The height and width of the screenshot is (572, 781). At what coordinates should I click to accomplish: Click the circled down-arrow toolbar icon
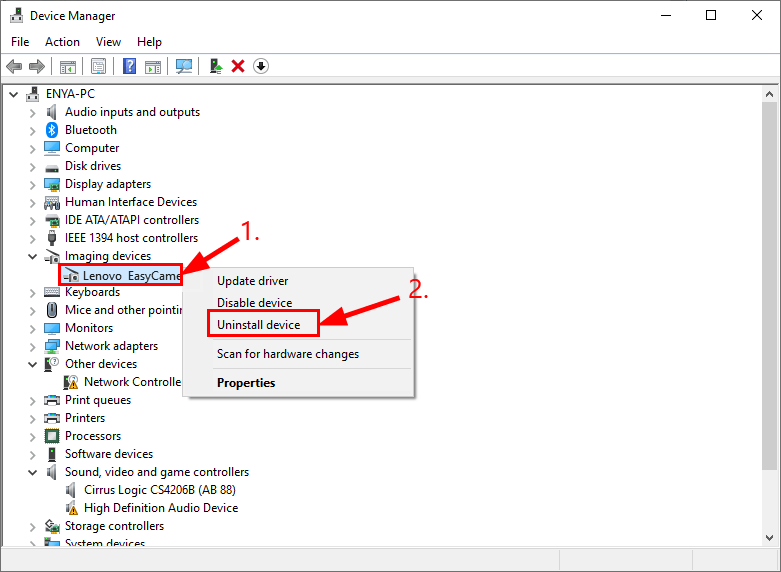pyautogui.click(x=261, y=66)
